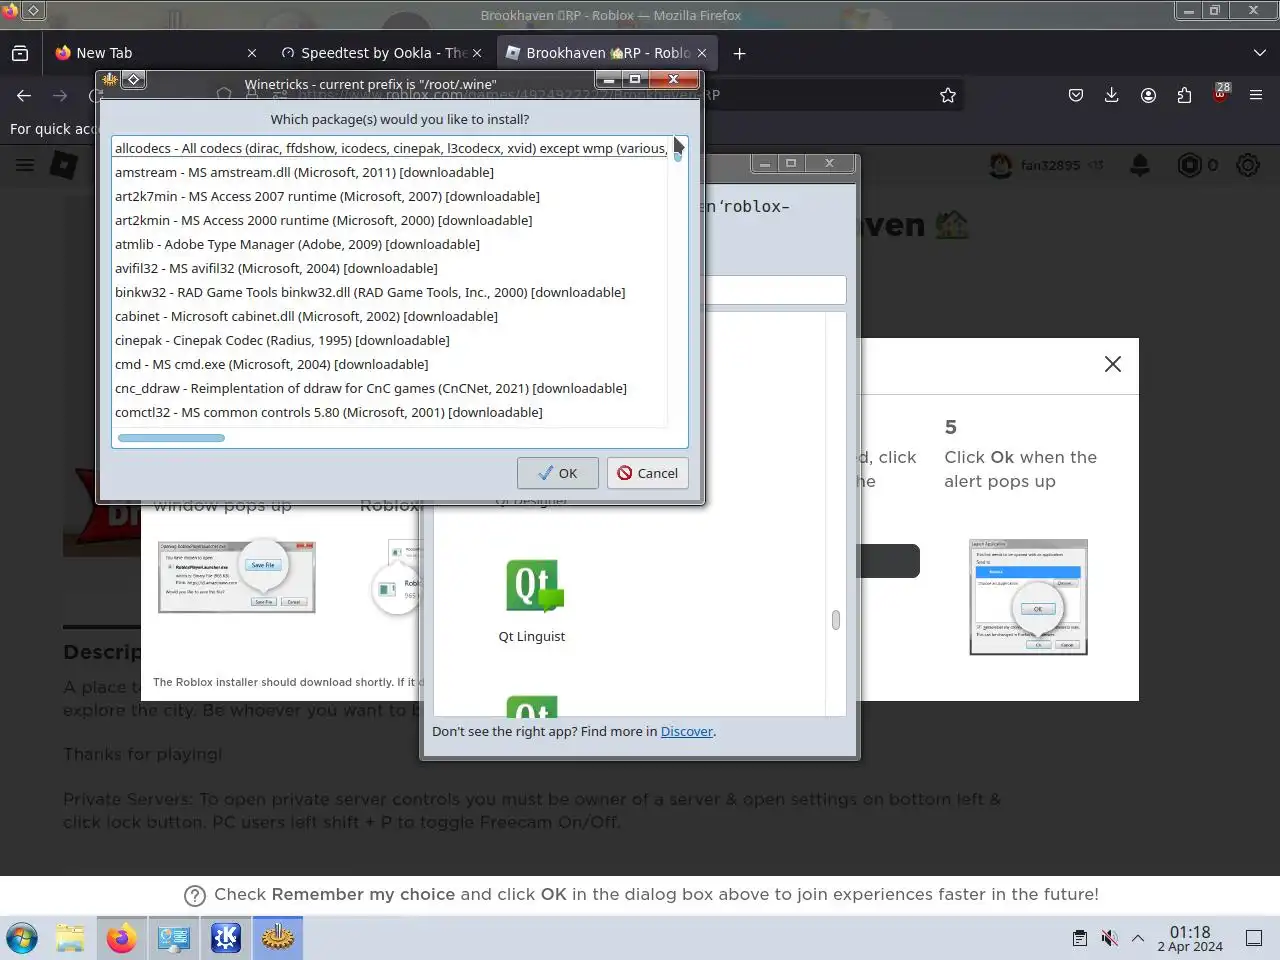Select avifil32 MS avifil32 row

click(x=390, y=268)
